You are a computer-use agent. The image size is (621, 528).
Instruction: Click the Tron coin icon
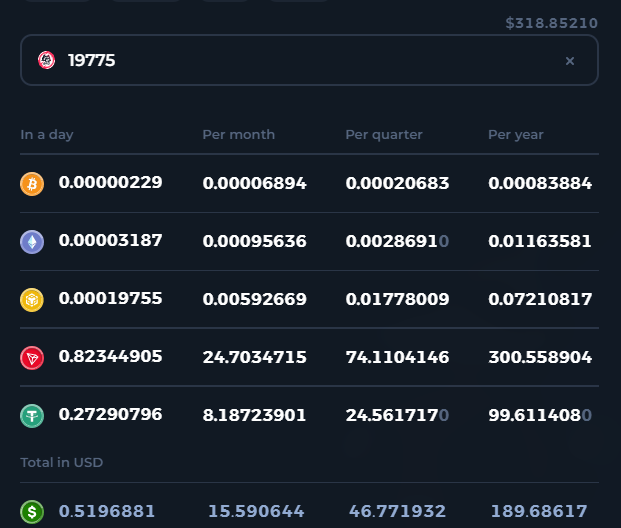32,358
